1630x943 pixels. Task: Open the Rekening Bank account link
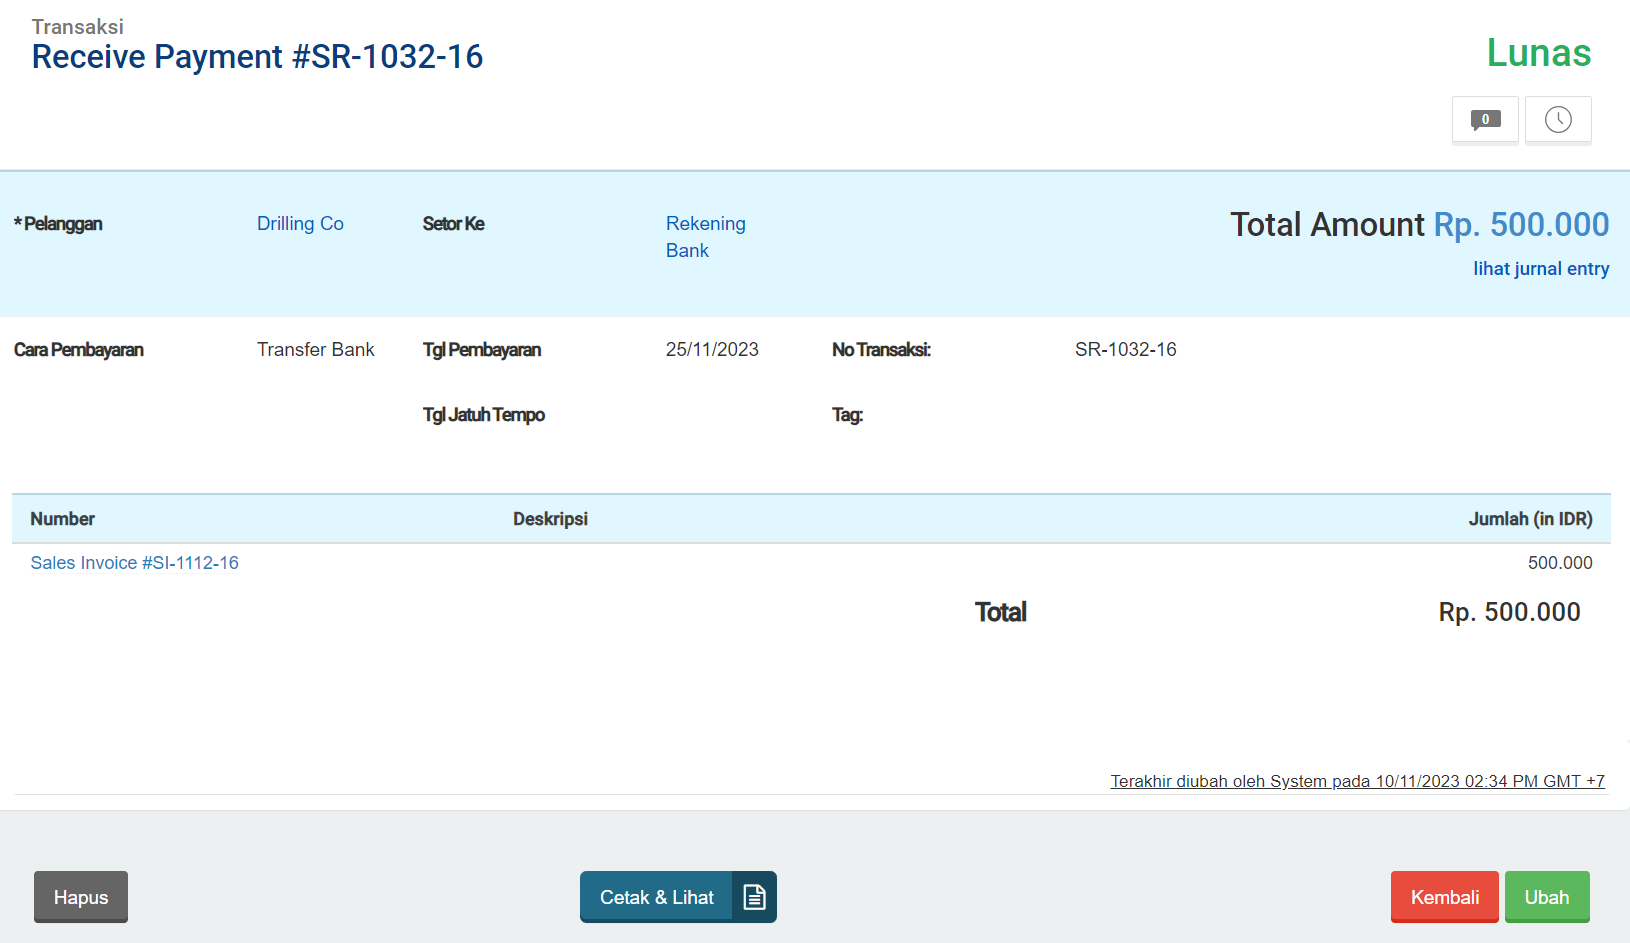click(705, 237)
